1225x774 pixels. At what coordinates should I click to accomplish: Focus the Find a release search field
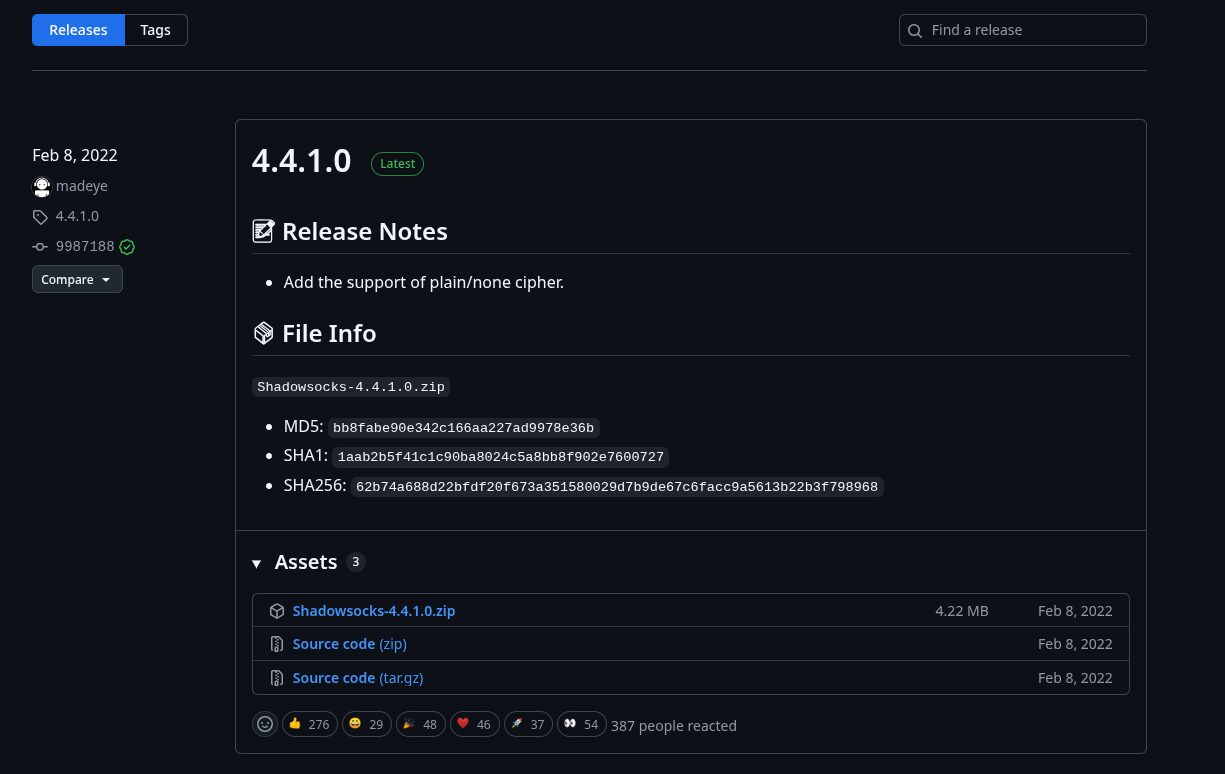pos(1022,30)
